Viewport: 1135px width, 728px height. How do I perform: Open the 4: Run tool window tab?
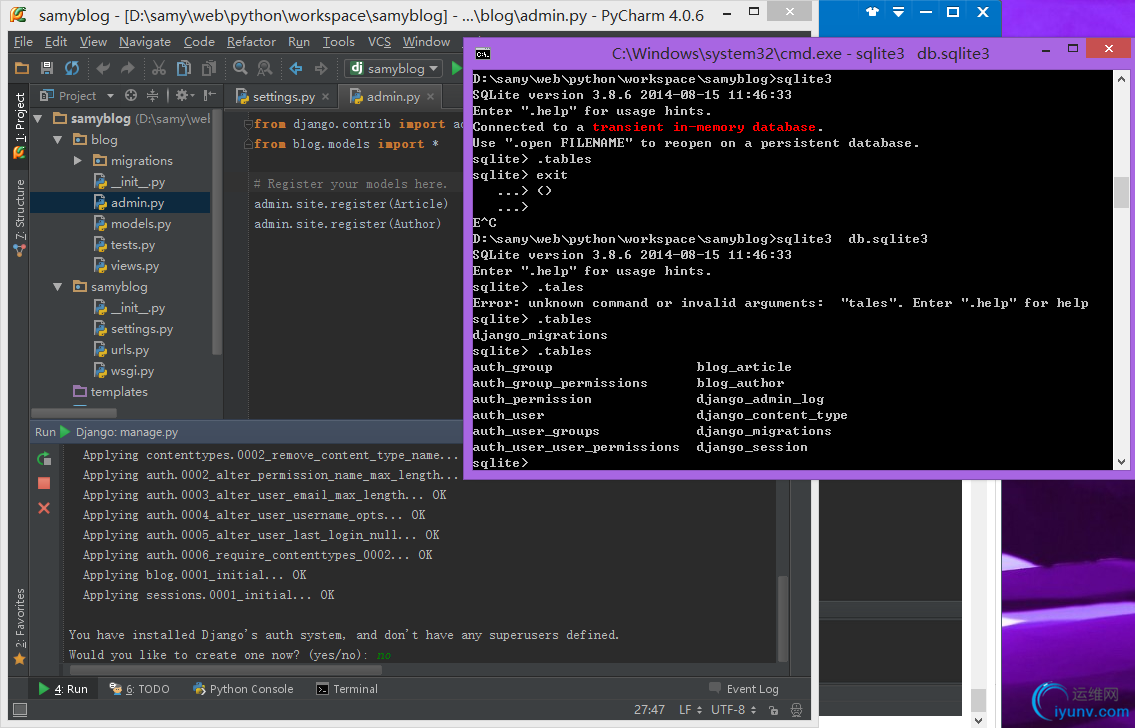(x=63, y=689)
